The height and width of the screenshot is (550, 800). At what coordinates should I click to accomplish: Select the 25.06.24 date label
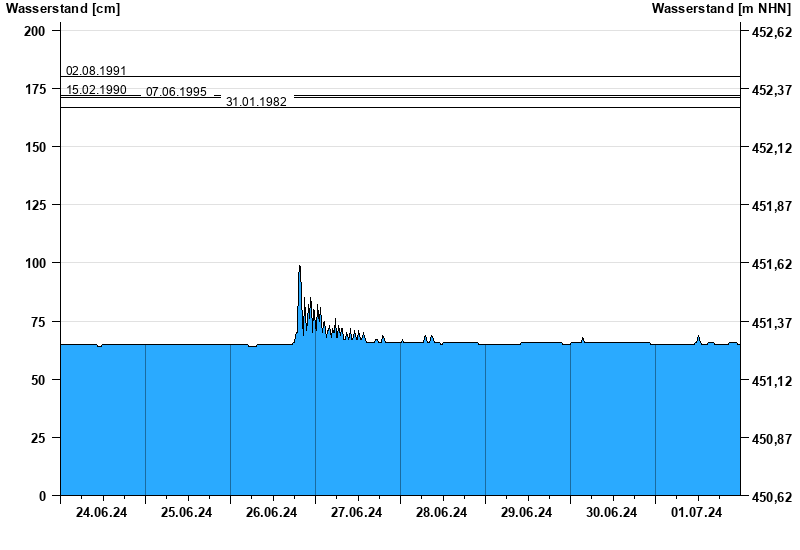click(x=187, y=513)
